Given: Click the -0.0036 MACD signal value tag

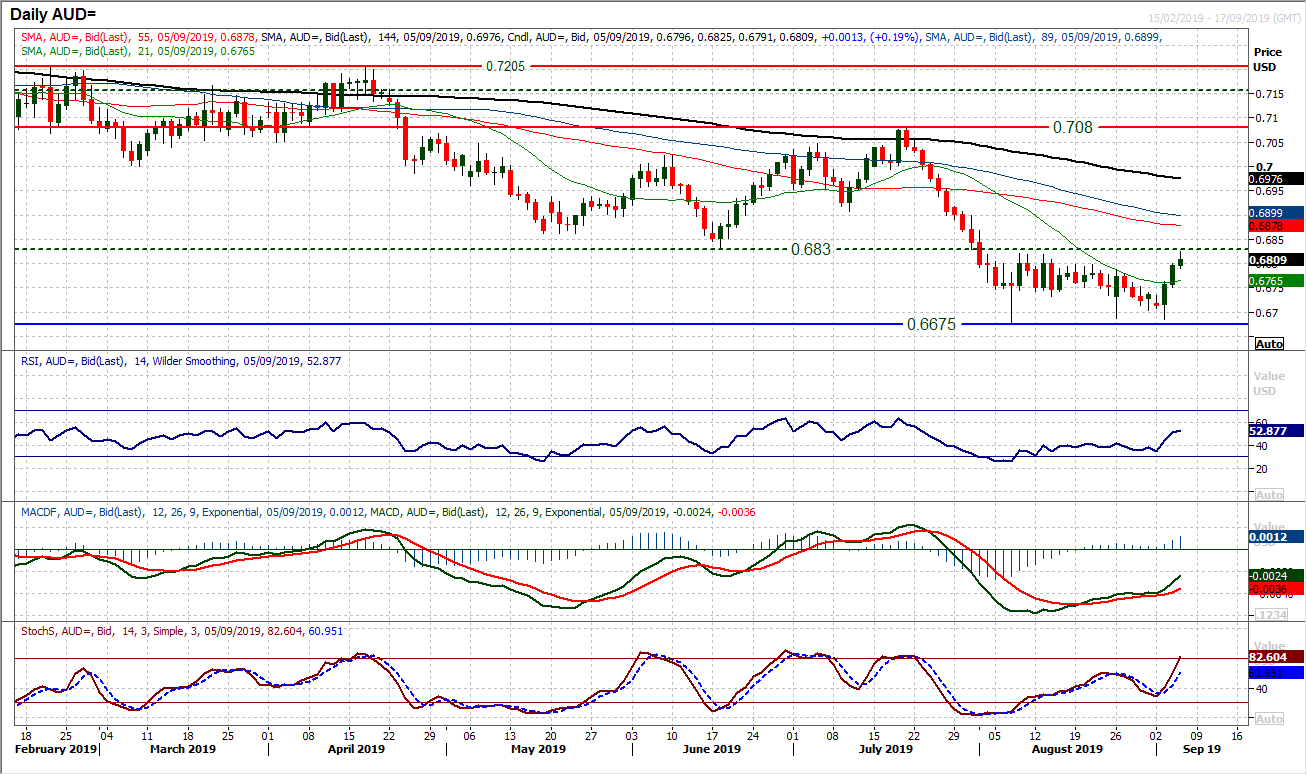Looking at the screenshot, I should [x=1276, y=589].
